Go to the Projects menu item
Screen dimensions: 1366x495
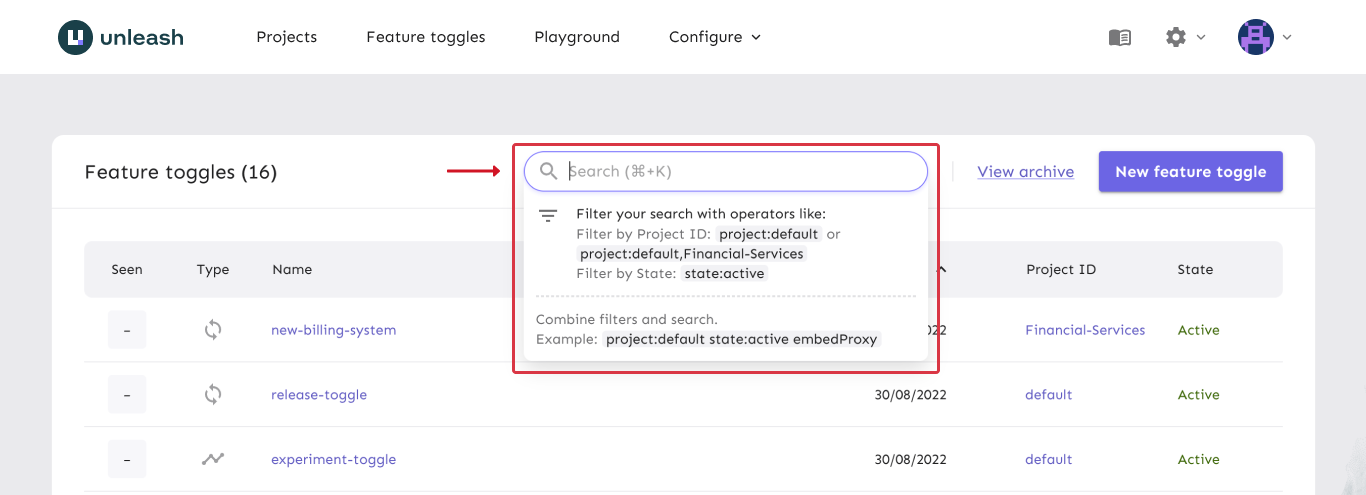[x=286, y=37]
